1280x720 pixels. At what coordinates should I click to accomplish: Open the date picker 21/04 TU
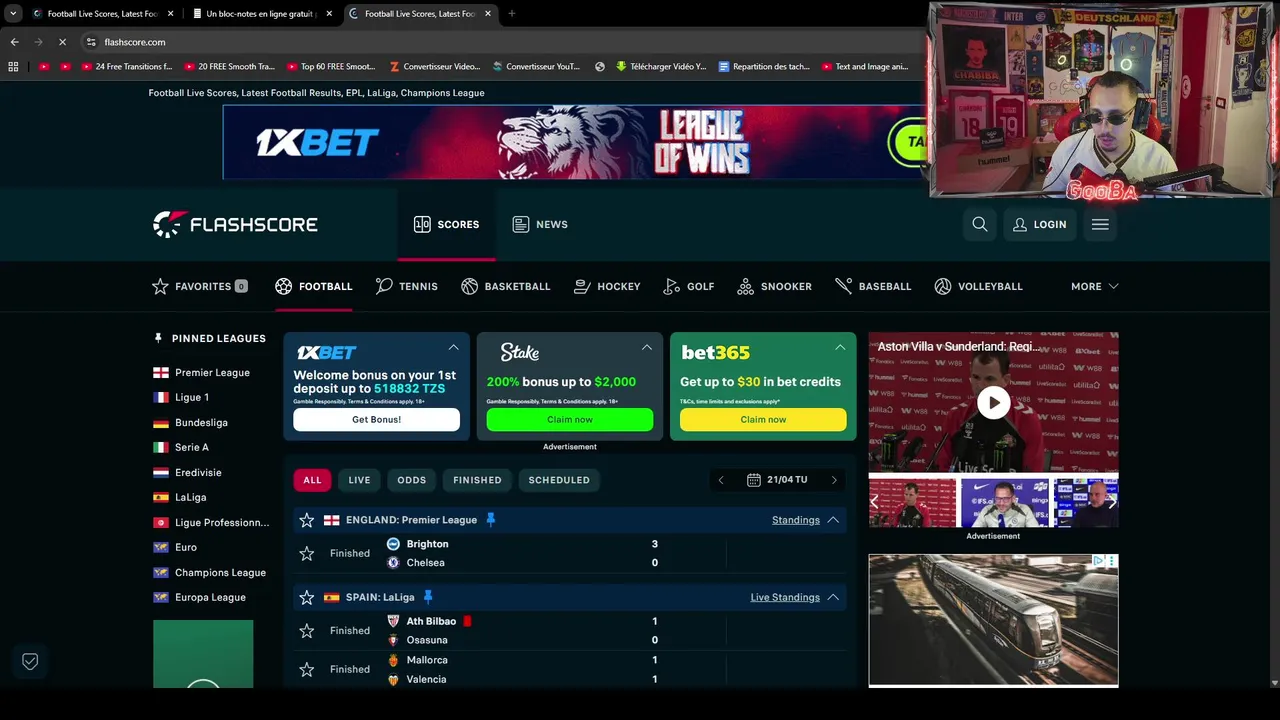click(x=777, y=480)
